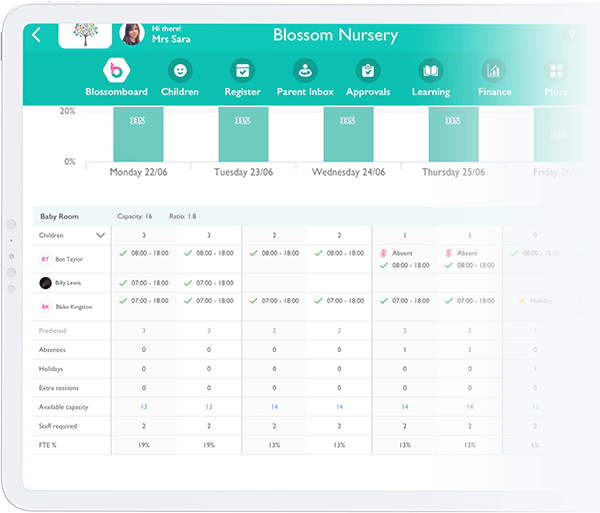Click the Tuesday 23/06 occupancy bar
Screen dimensions: 600x513
(x=243, y=134)
